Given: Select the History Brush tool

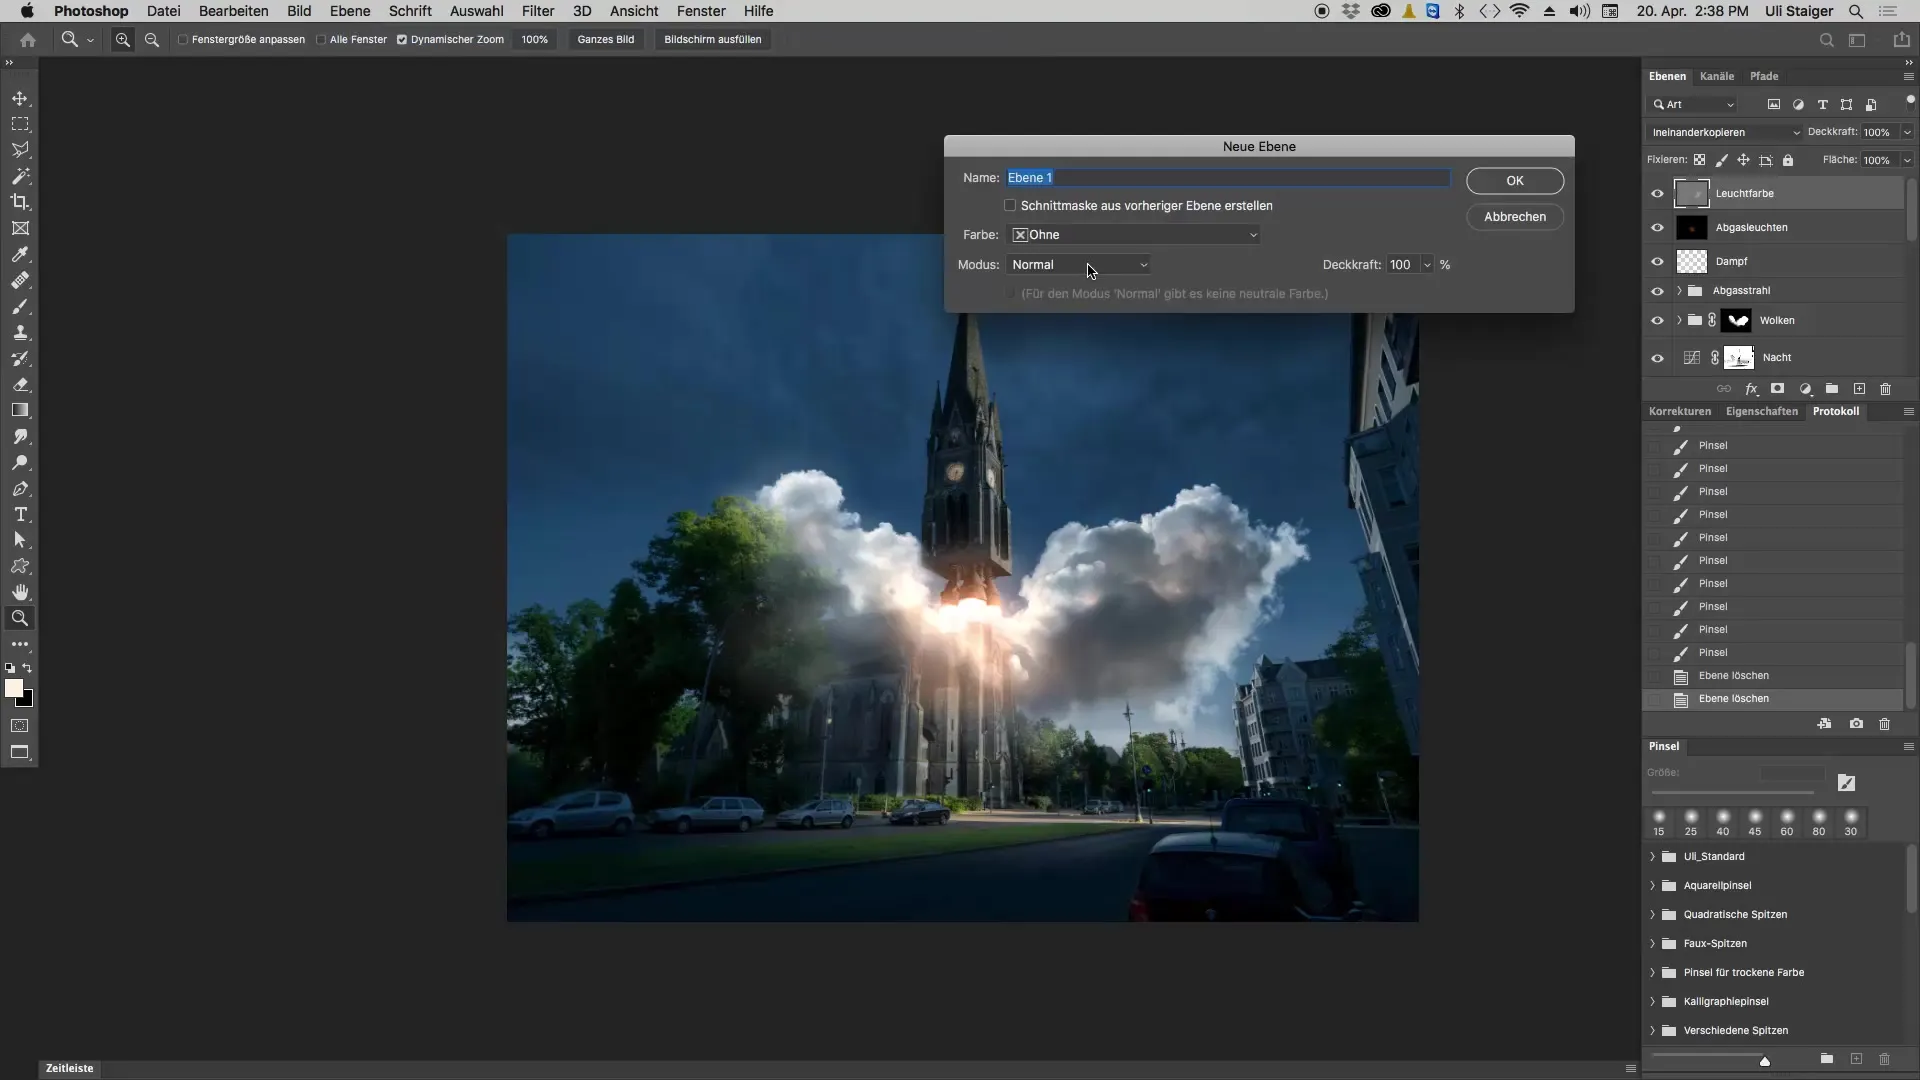Looking at the screenshot, I should [x=20, y=358].
